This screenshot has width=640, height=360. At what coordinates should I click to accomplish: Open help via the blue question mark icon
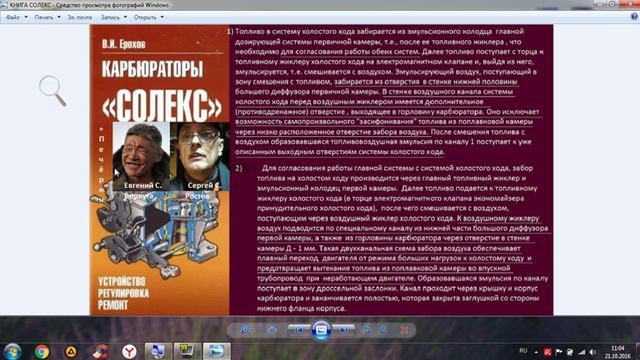pyautogui.click(x=634, y=17)
